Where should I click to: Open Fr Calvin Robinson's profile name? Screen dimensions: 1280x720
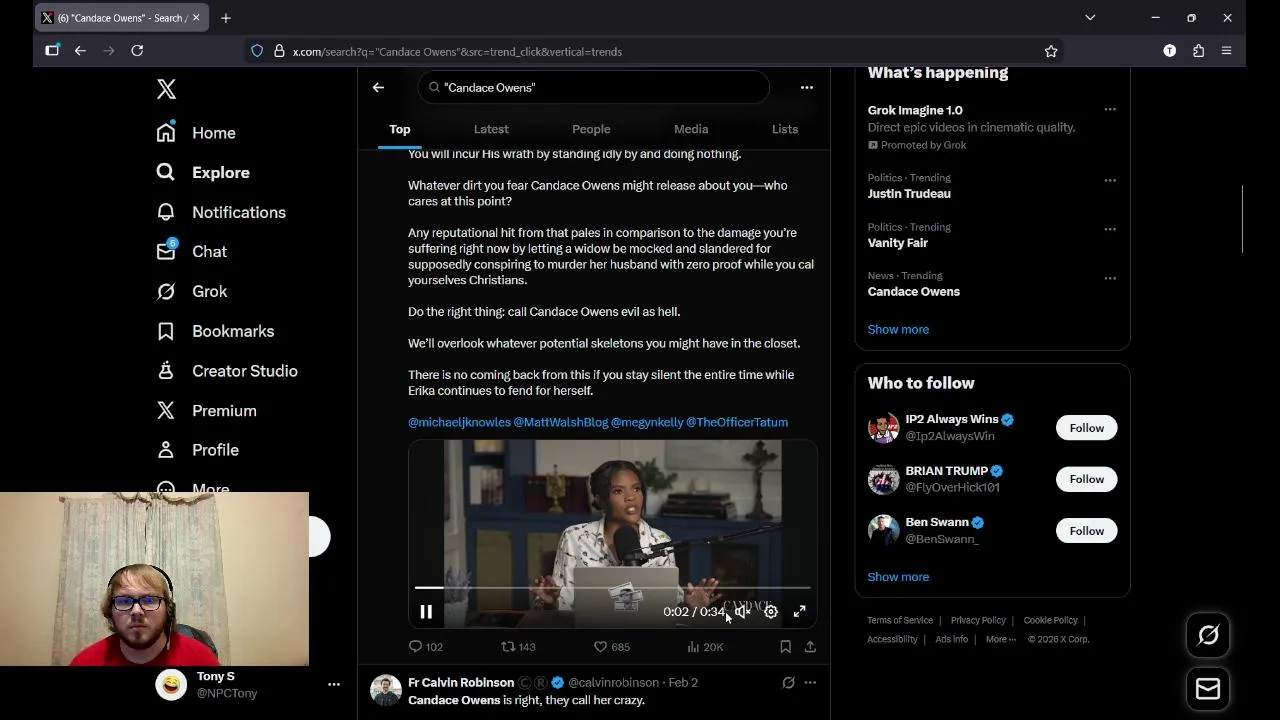[x=461, y=683]
